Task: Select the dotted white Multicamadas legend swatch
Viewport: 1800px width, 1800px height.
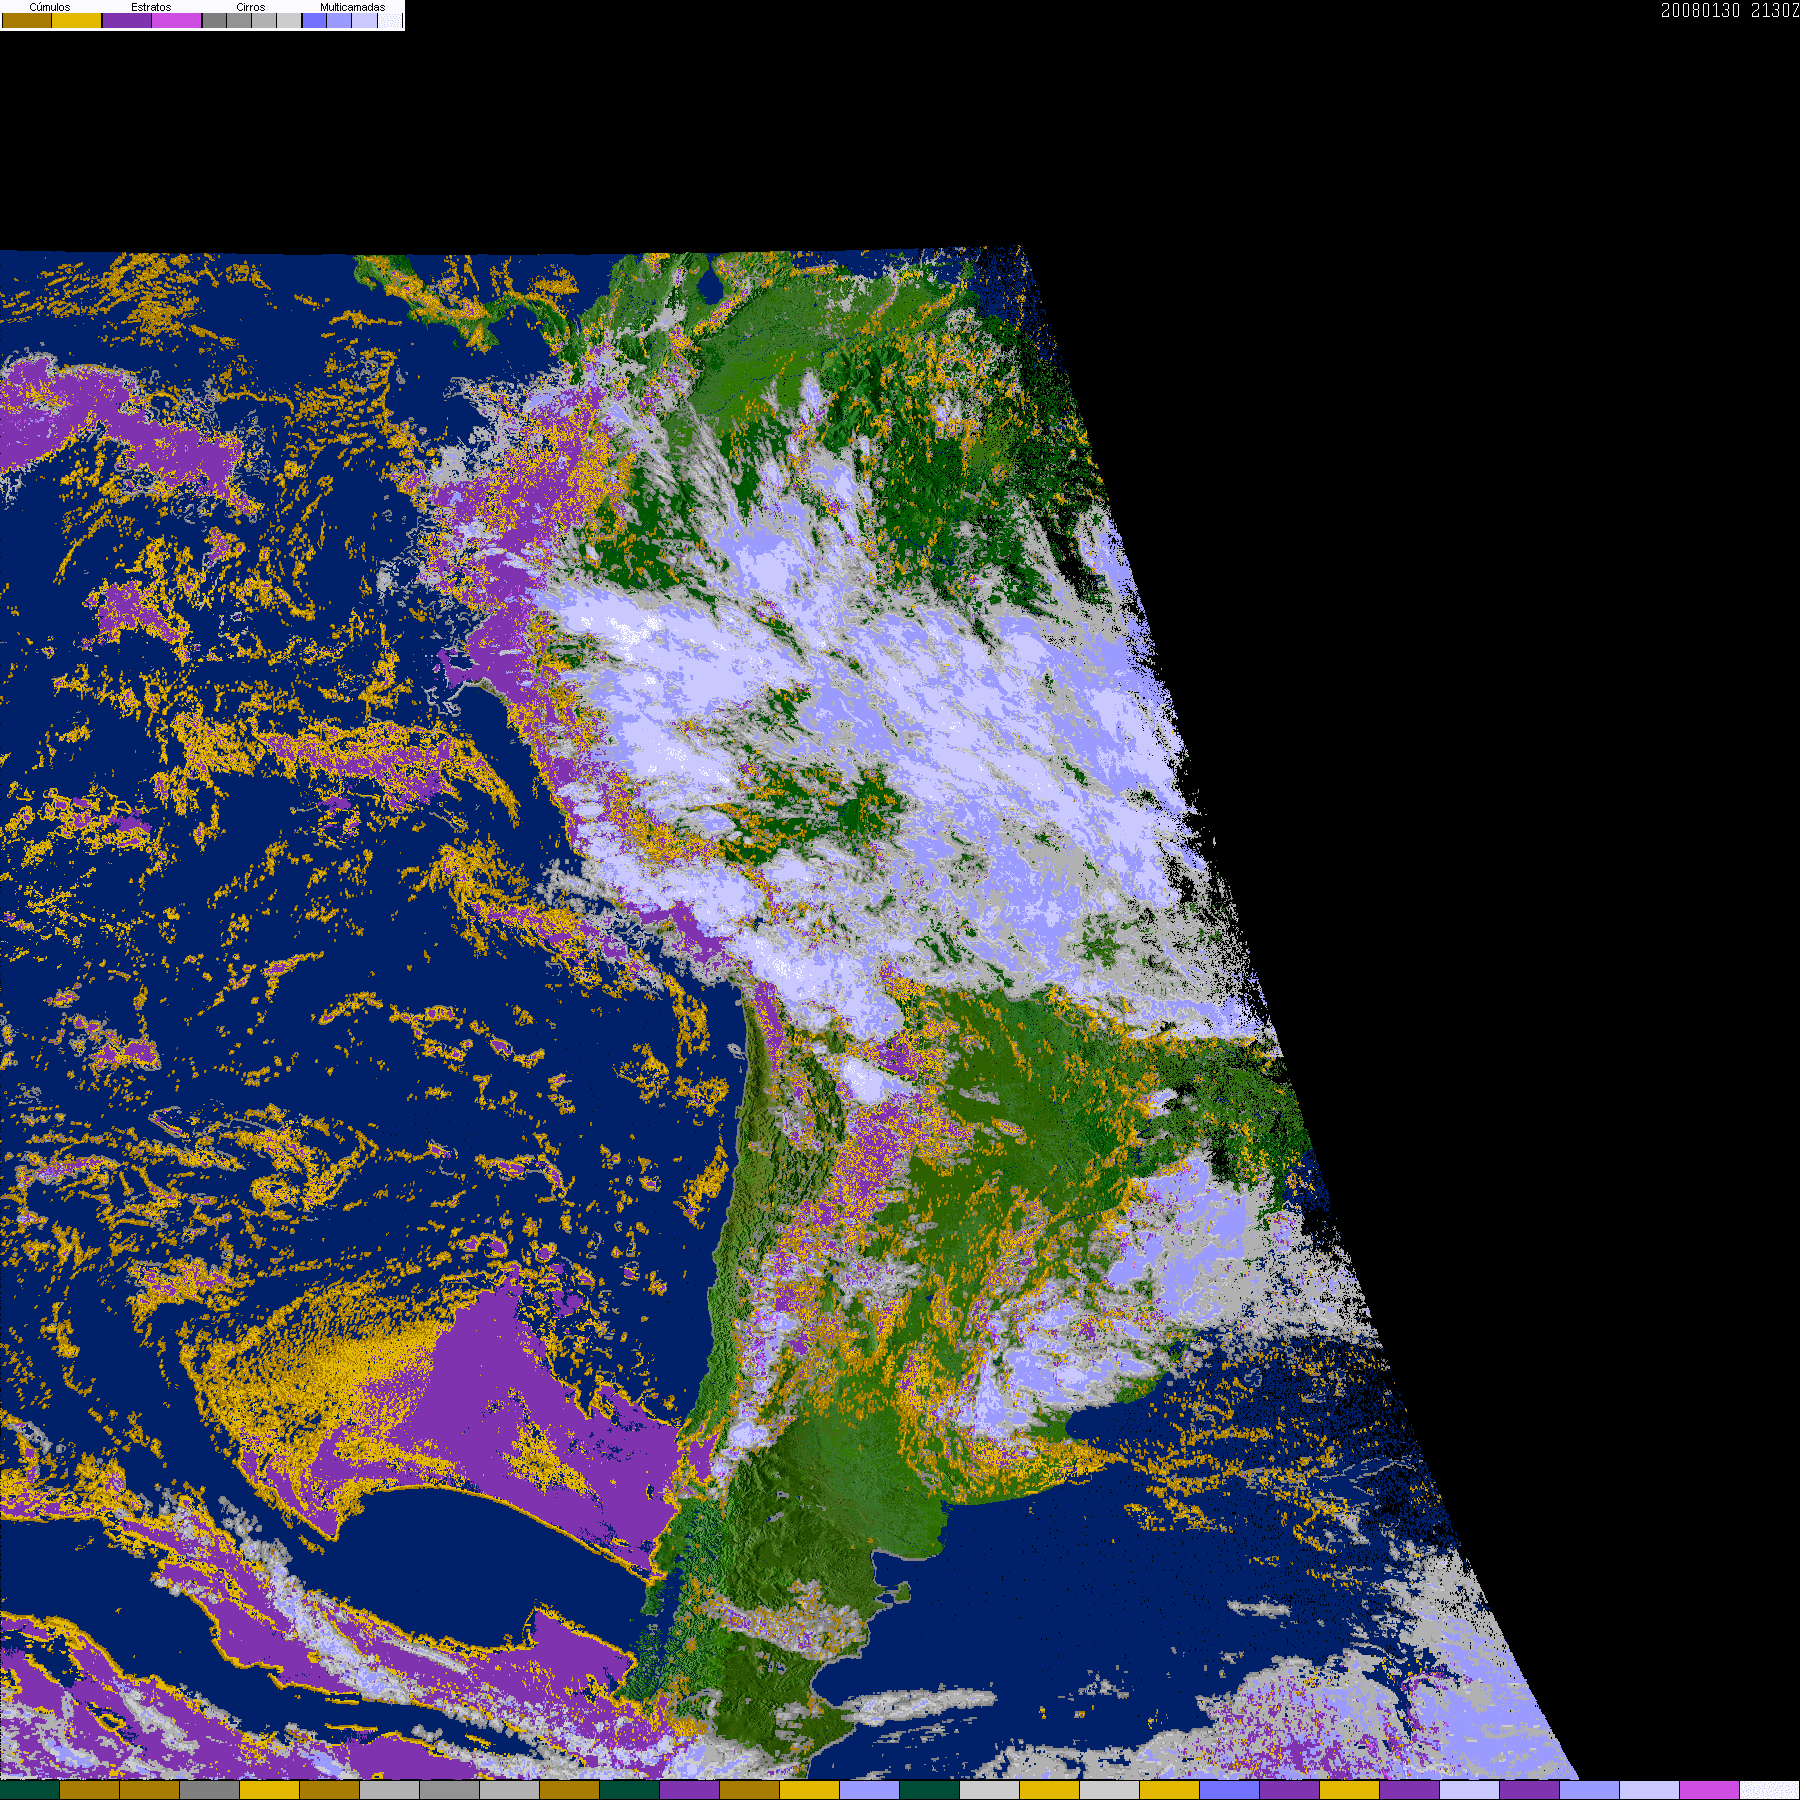Action: click(389, 21)
